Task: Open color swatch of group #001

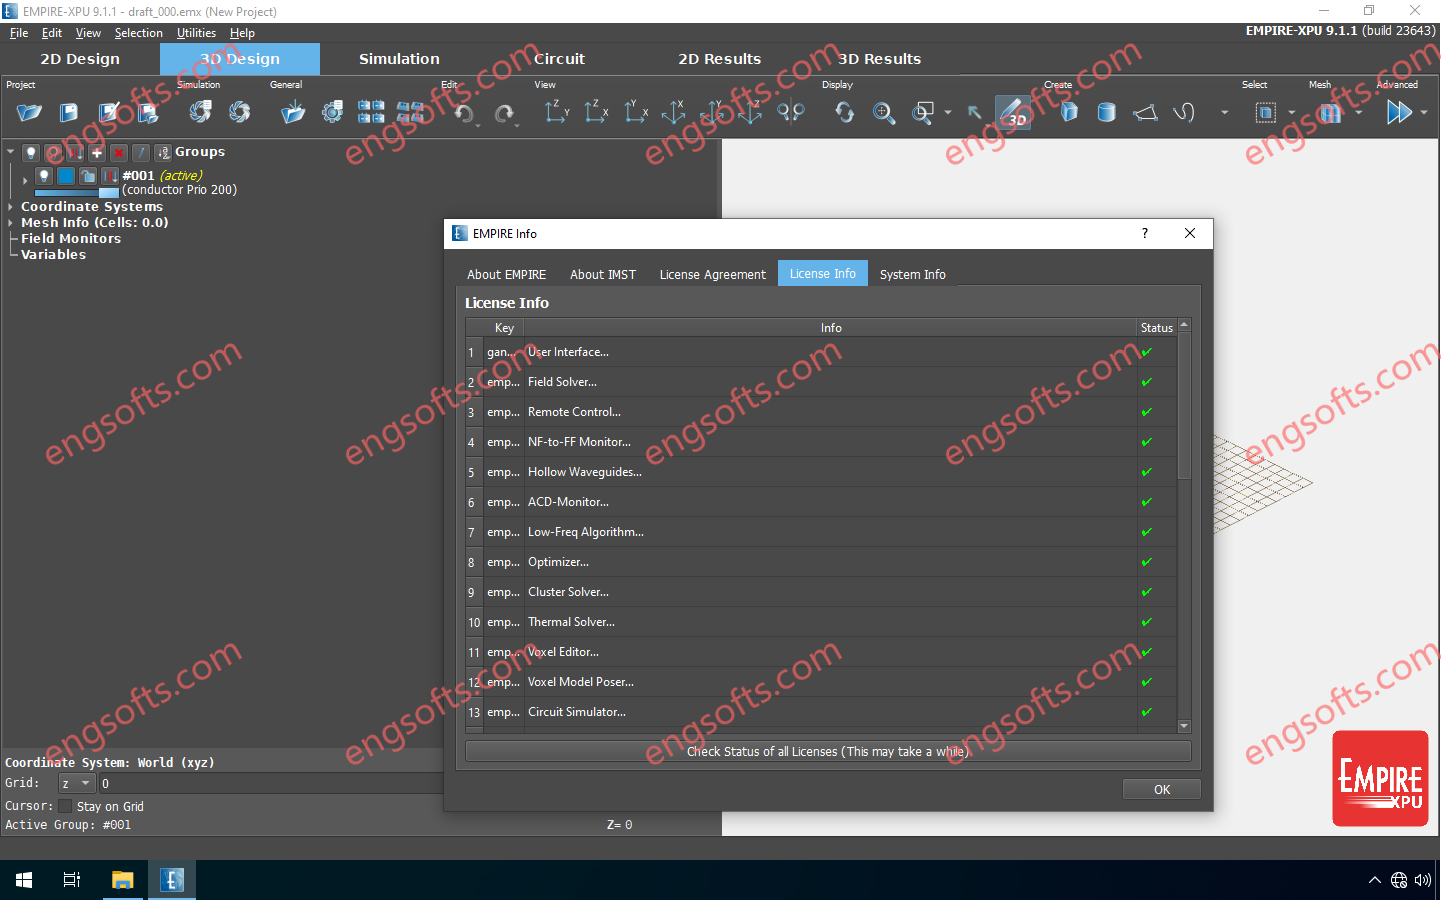Action: (66, 176)
